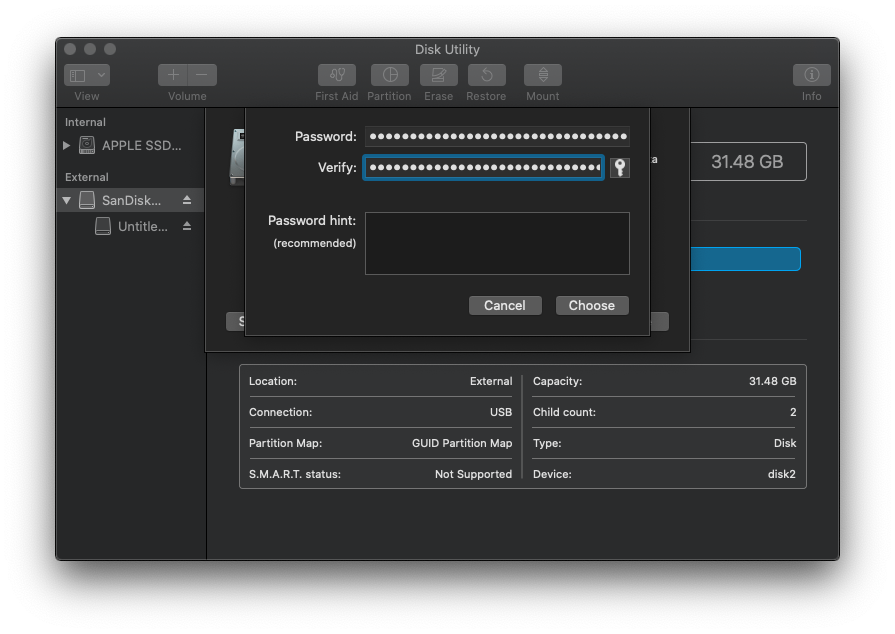Screen dimensions: 895x634
Task: Click the Mount toolbar icon
Action: [542, 74]
